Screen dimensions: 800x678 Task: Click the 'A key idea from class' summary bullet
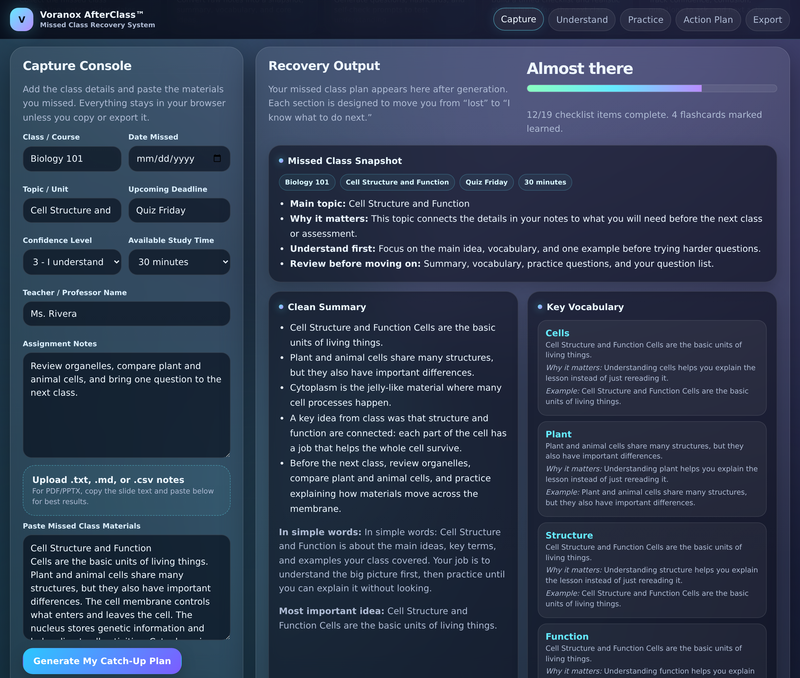(398, 433)
